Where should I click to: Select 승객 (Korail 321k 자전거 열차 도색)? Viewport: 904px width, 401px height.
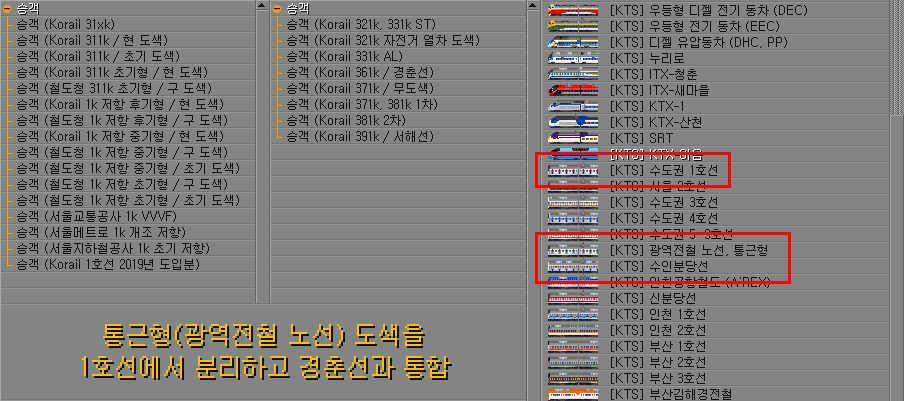(x=383, y=40)
